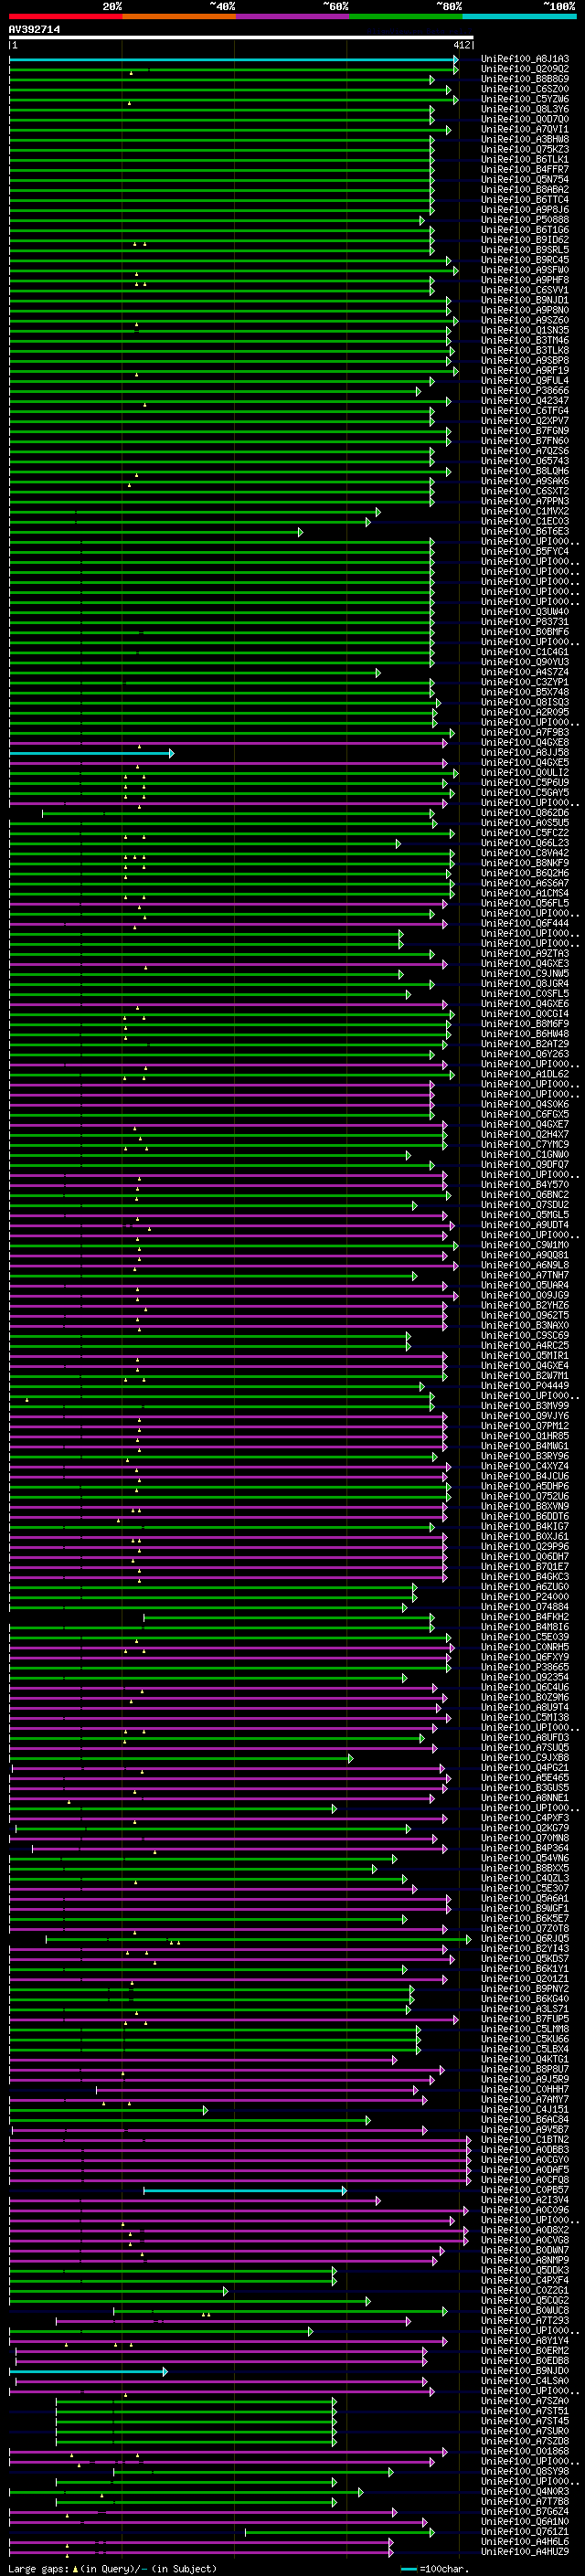This screenshot has height=2576, width=585.
Task: Click the white query sequence bar
Action: [241, 38]
